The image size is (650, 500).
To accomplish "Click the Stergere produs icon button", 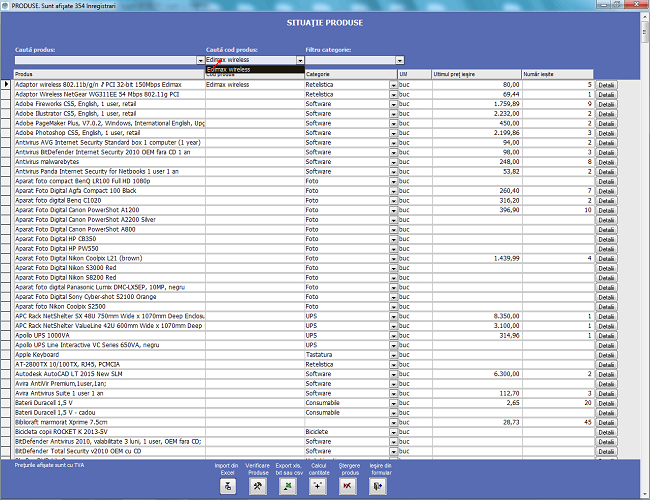I will [x=347, y=486].
